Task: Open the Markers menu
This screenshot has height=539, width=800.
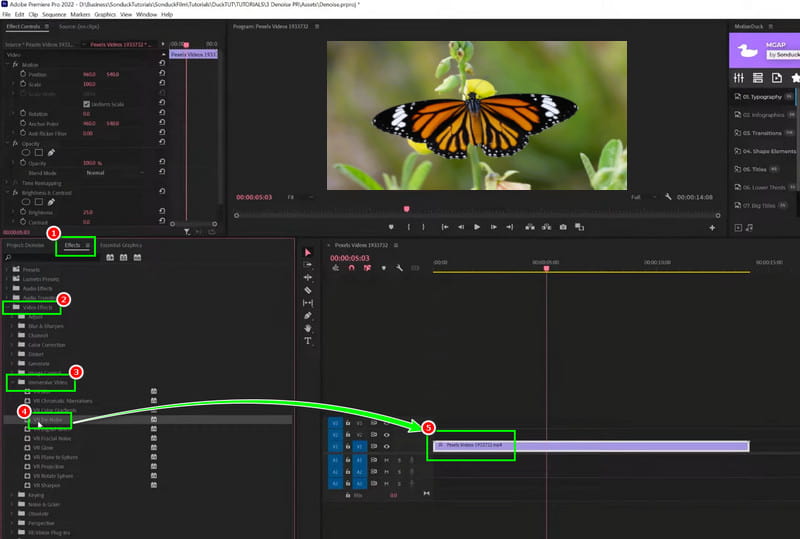Action: pos(80,15)
